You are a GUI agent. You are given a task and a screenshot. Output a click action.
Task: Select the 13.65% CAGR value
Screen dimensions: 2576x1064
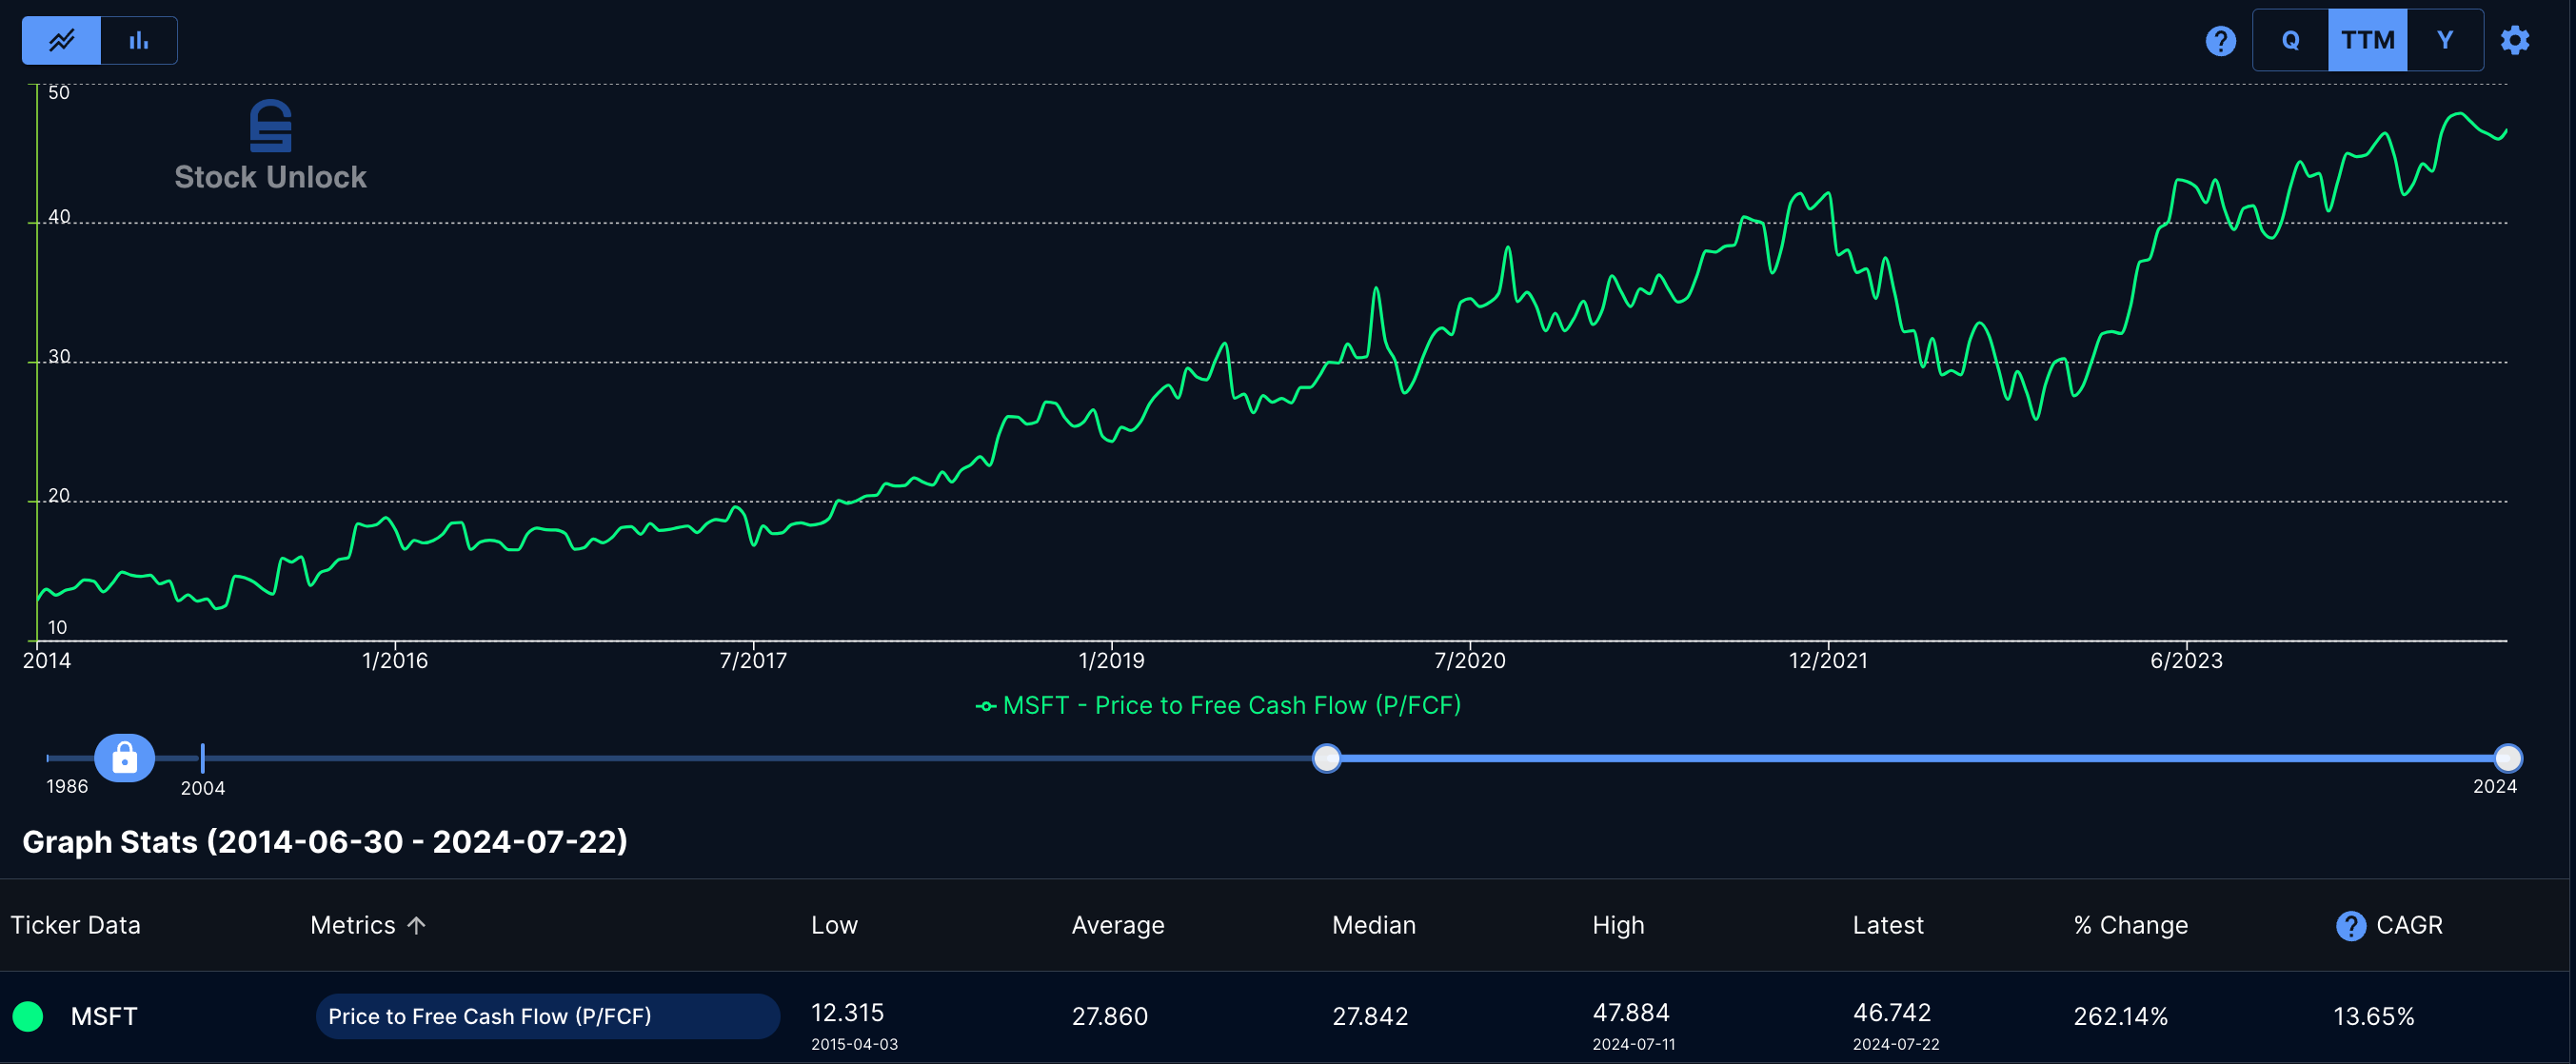2374,1016
